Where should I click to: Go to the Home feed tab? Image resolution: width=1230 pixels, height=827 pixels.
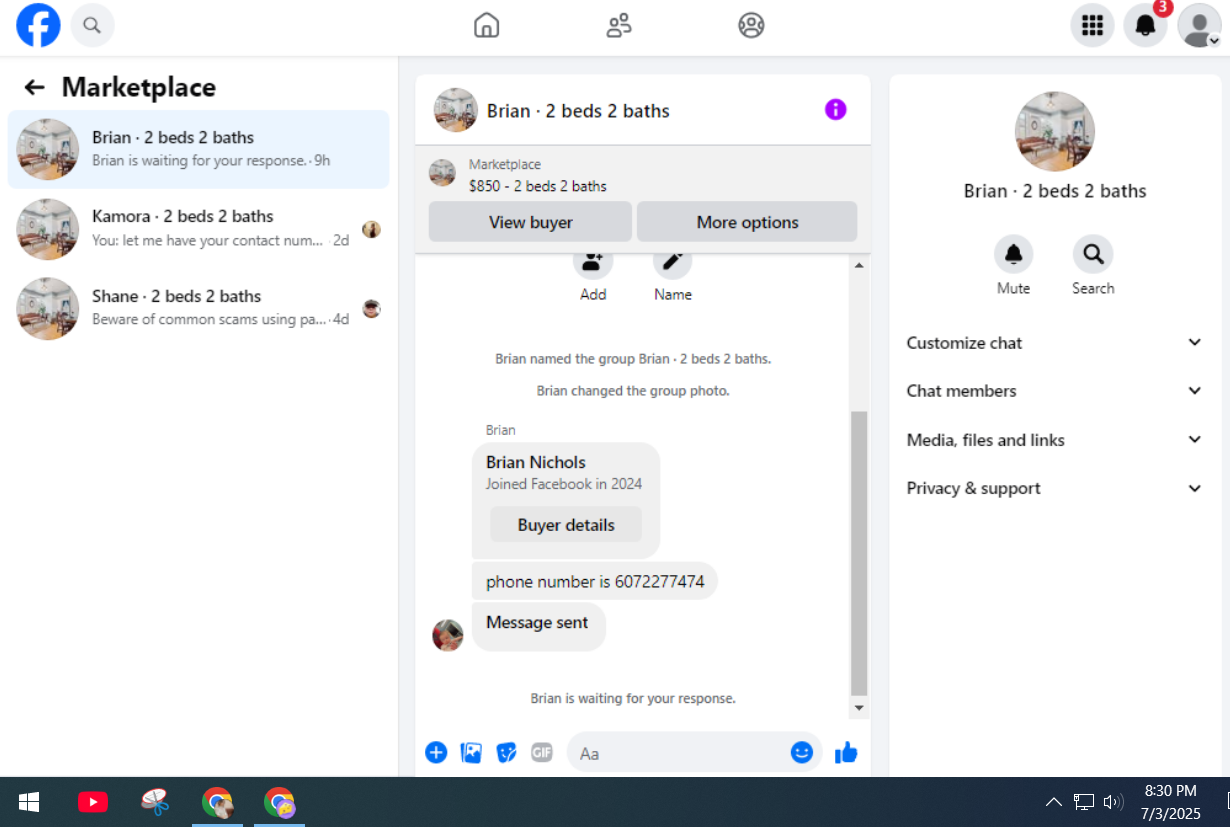coord(486,25)
